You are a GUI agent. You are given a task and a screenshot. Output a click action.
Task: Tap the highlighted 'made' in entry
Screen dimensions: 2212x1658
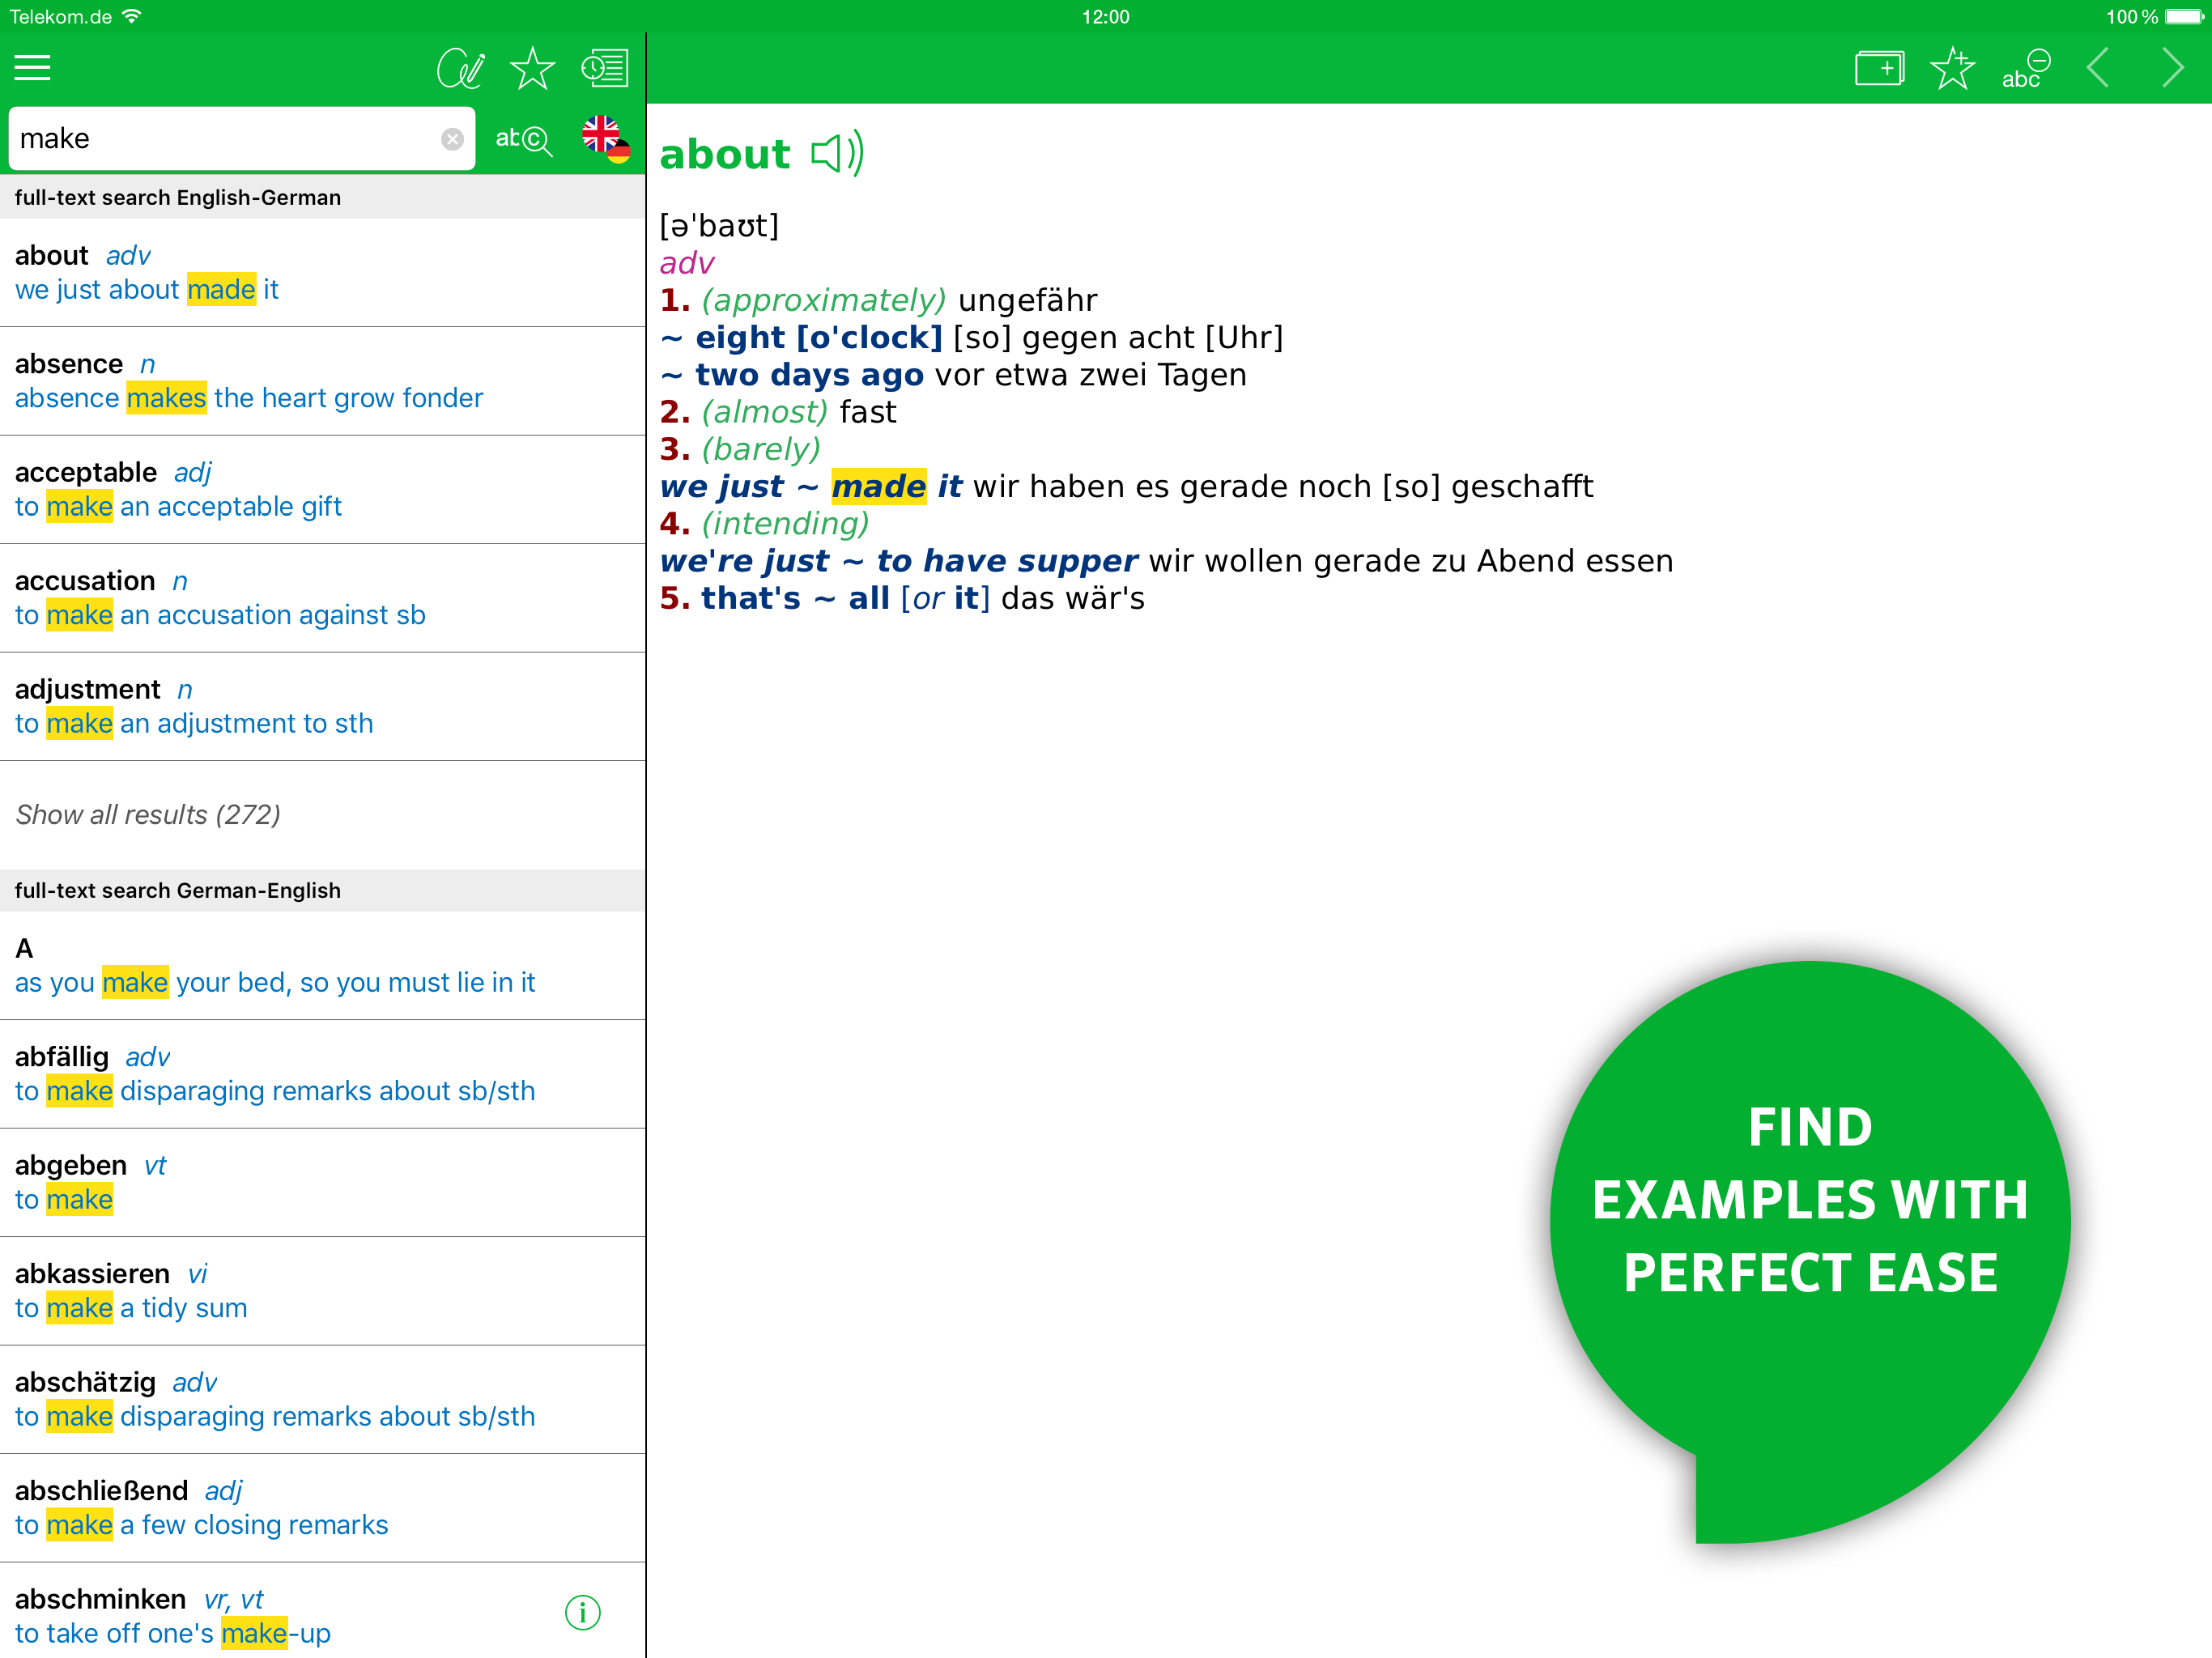pyautogui.click(x=878, y=486)
